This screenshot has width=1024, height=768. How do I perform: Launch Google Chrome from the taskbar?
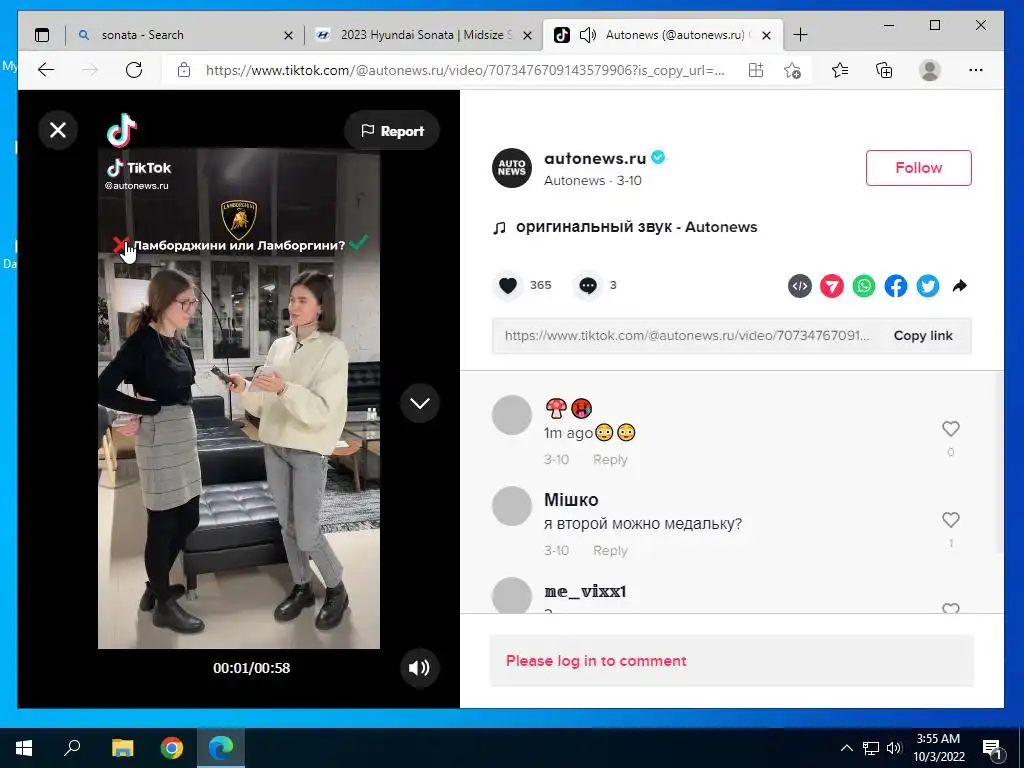point(172,748)
